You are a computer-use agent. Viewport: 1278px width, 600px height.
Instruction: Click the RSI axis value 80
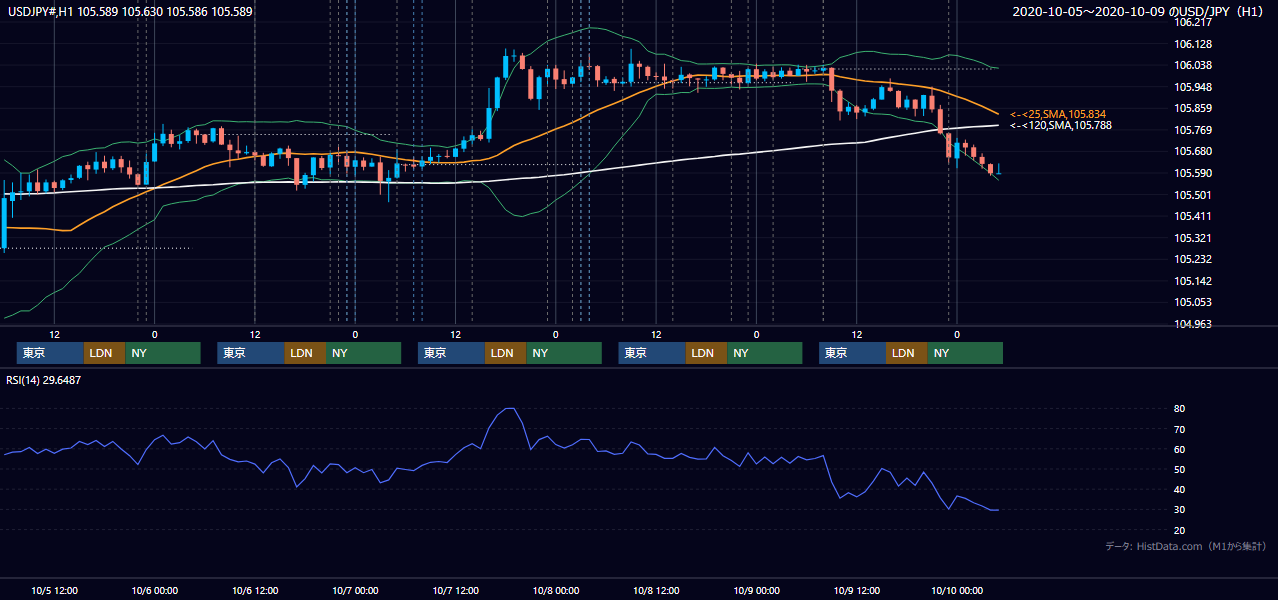pos(1180,409)
